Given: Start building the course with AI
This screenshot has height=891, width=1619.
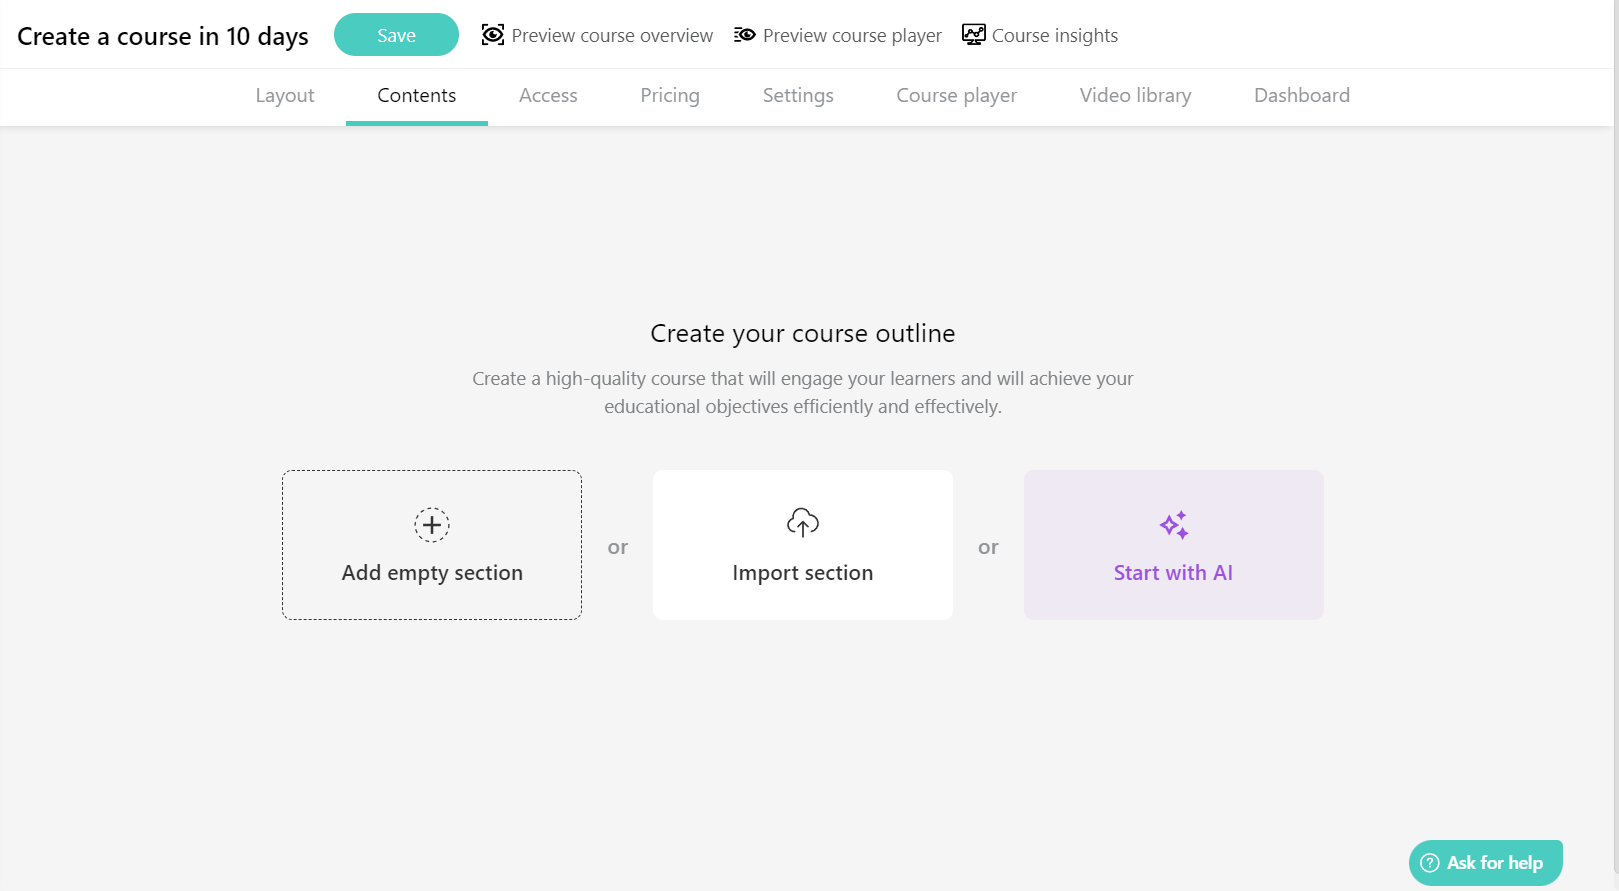Looking at the screenshot, I should click(1173, 572).
